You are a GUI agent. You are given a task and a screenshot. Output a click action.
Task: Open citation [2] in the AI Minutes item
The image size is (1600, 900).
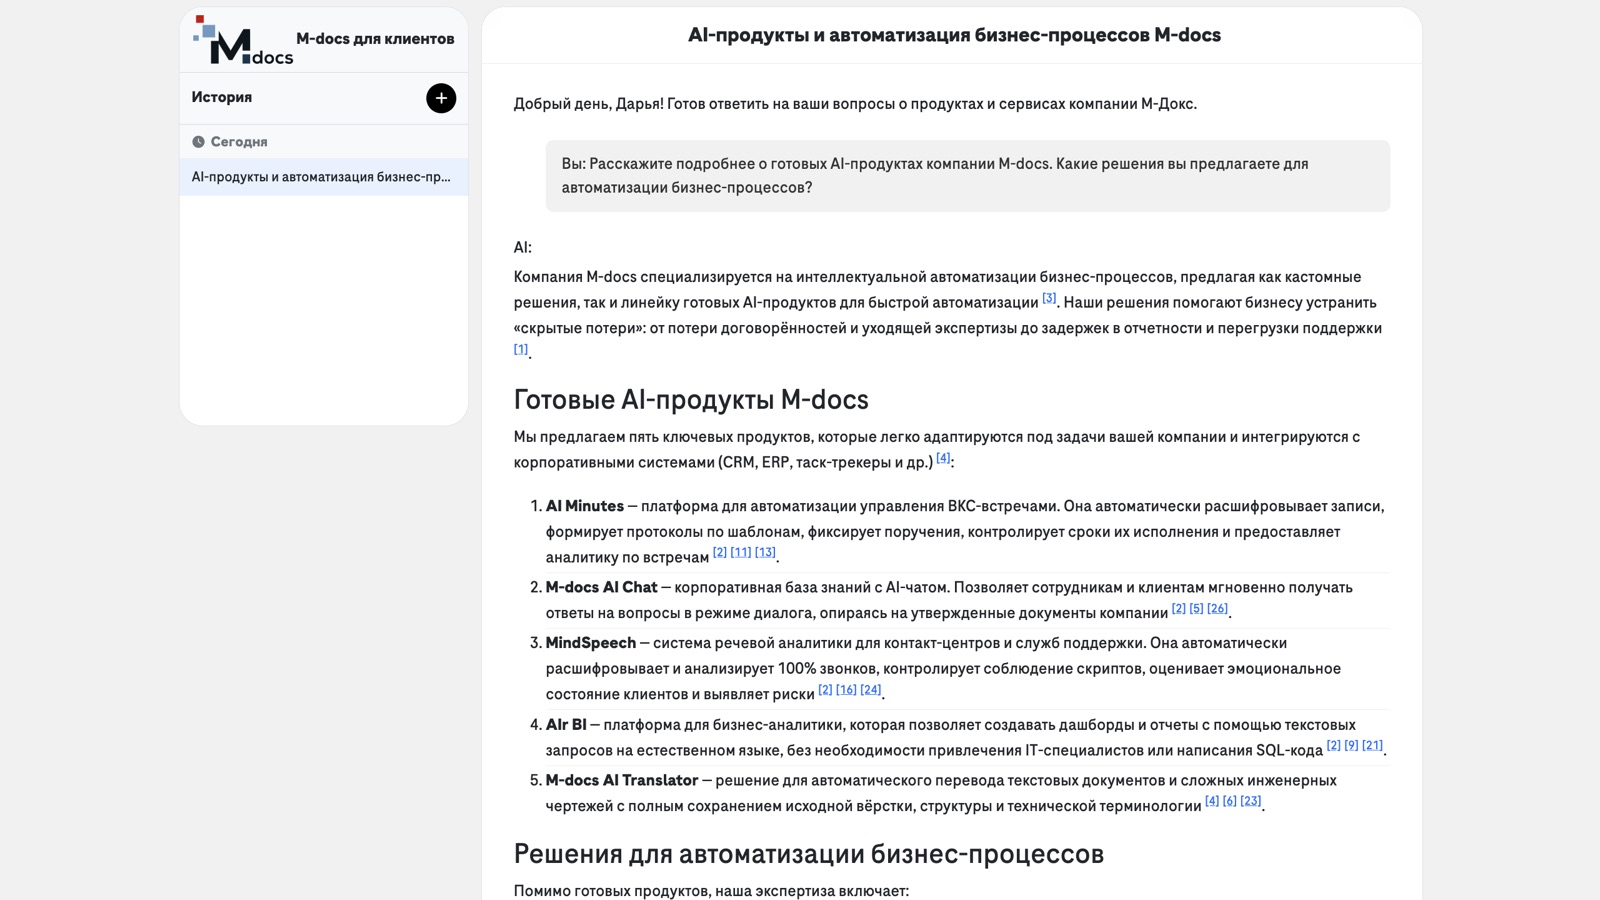720,552
